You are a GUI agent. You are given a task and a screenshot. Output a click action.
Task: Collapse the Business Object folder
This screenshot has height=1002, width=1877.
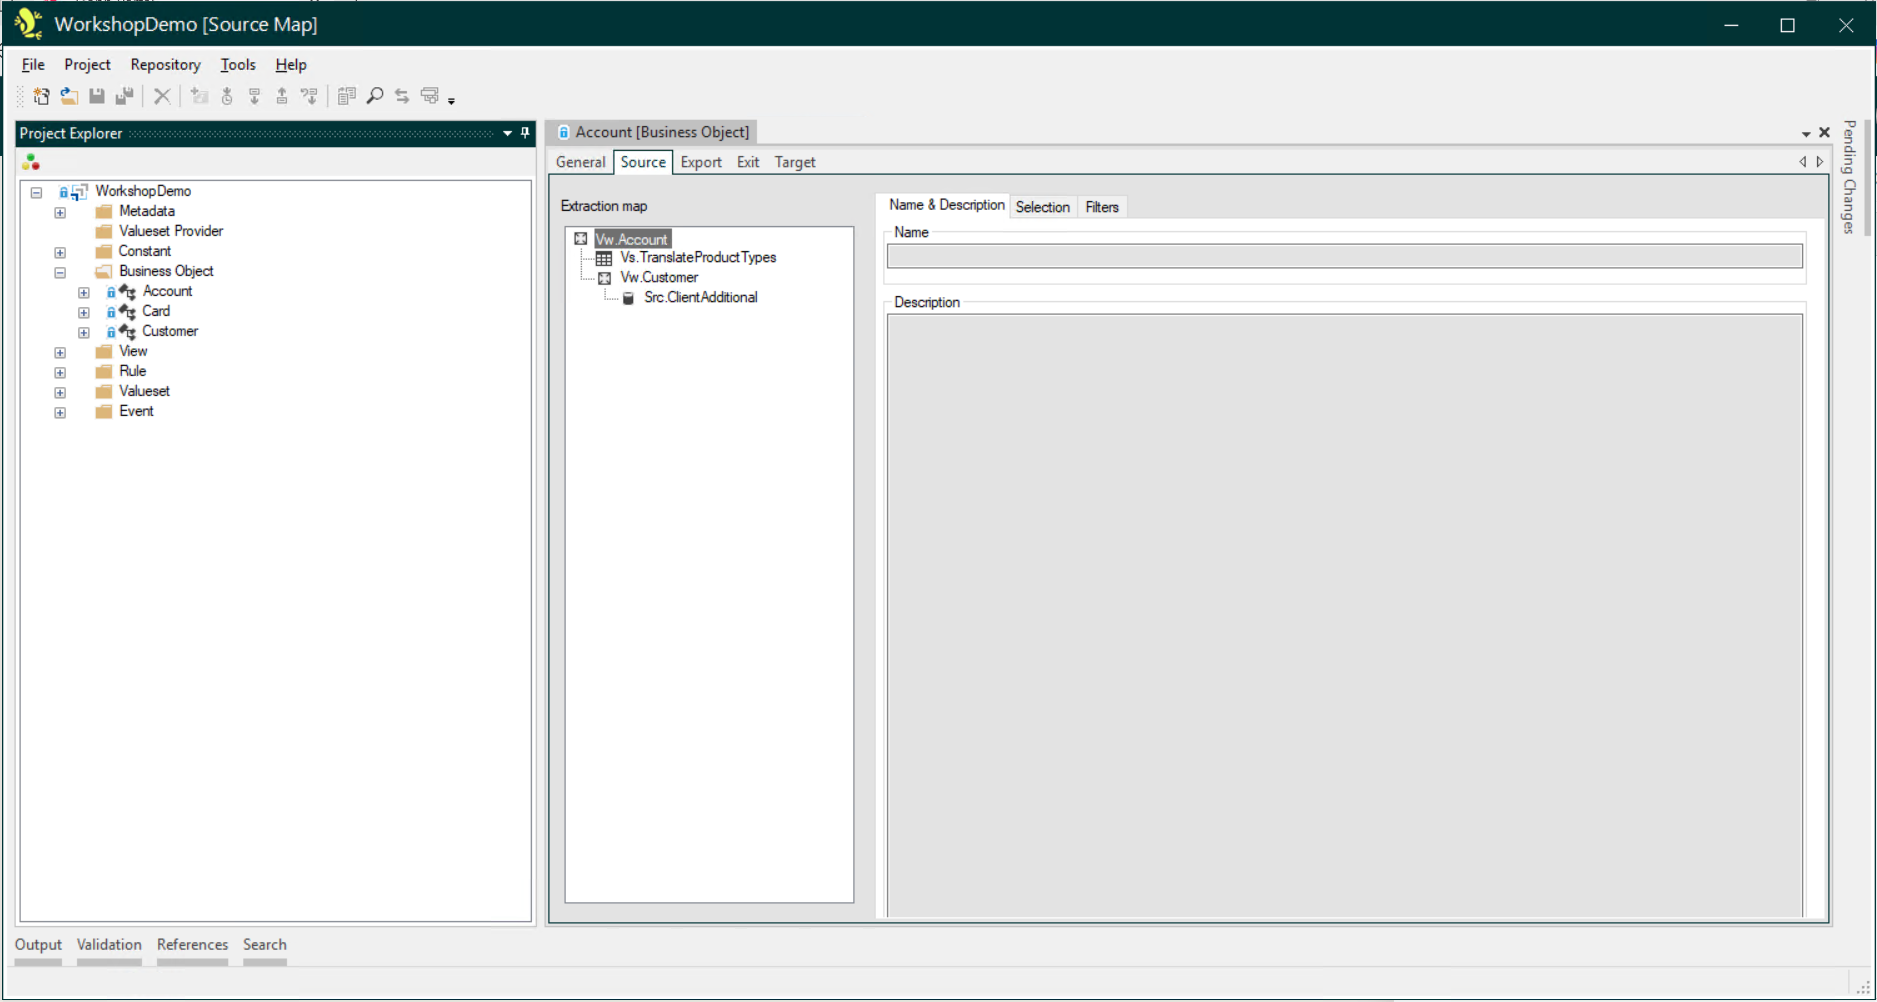(60, 271)
